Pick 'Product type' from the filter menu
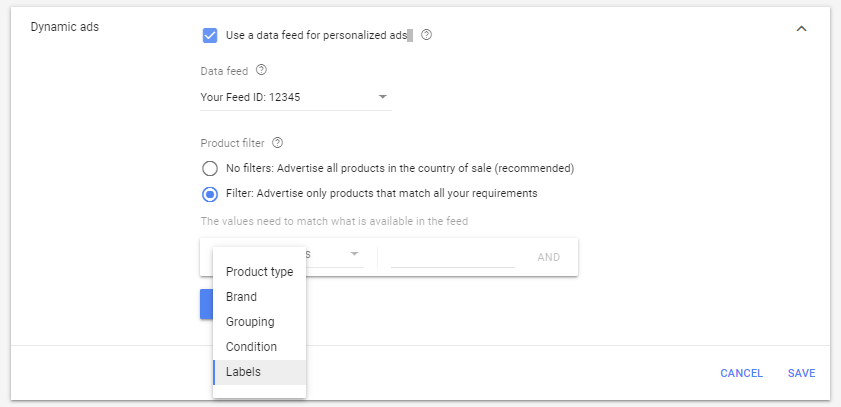Viewport: 841px width, 407px height. pyautogui.click(x=259, y=272)
